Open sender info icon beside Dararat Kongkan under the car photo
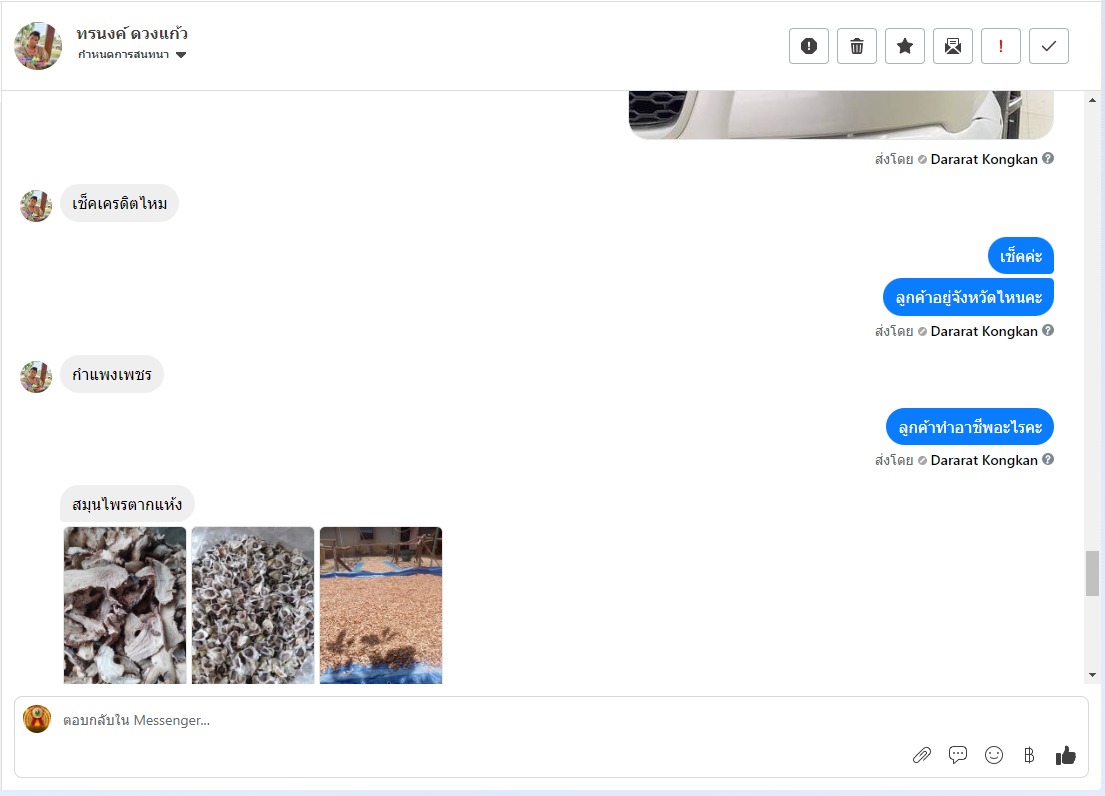This screenshot has width=1105, height=796. pos(1048,158)
